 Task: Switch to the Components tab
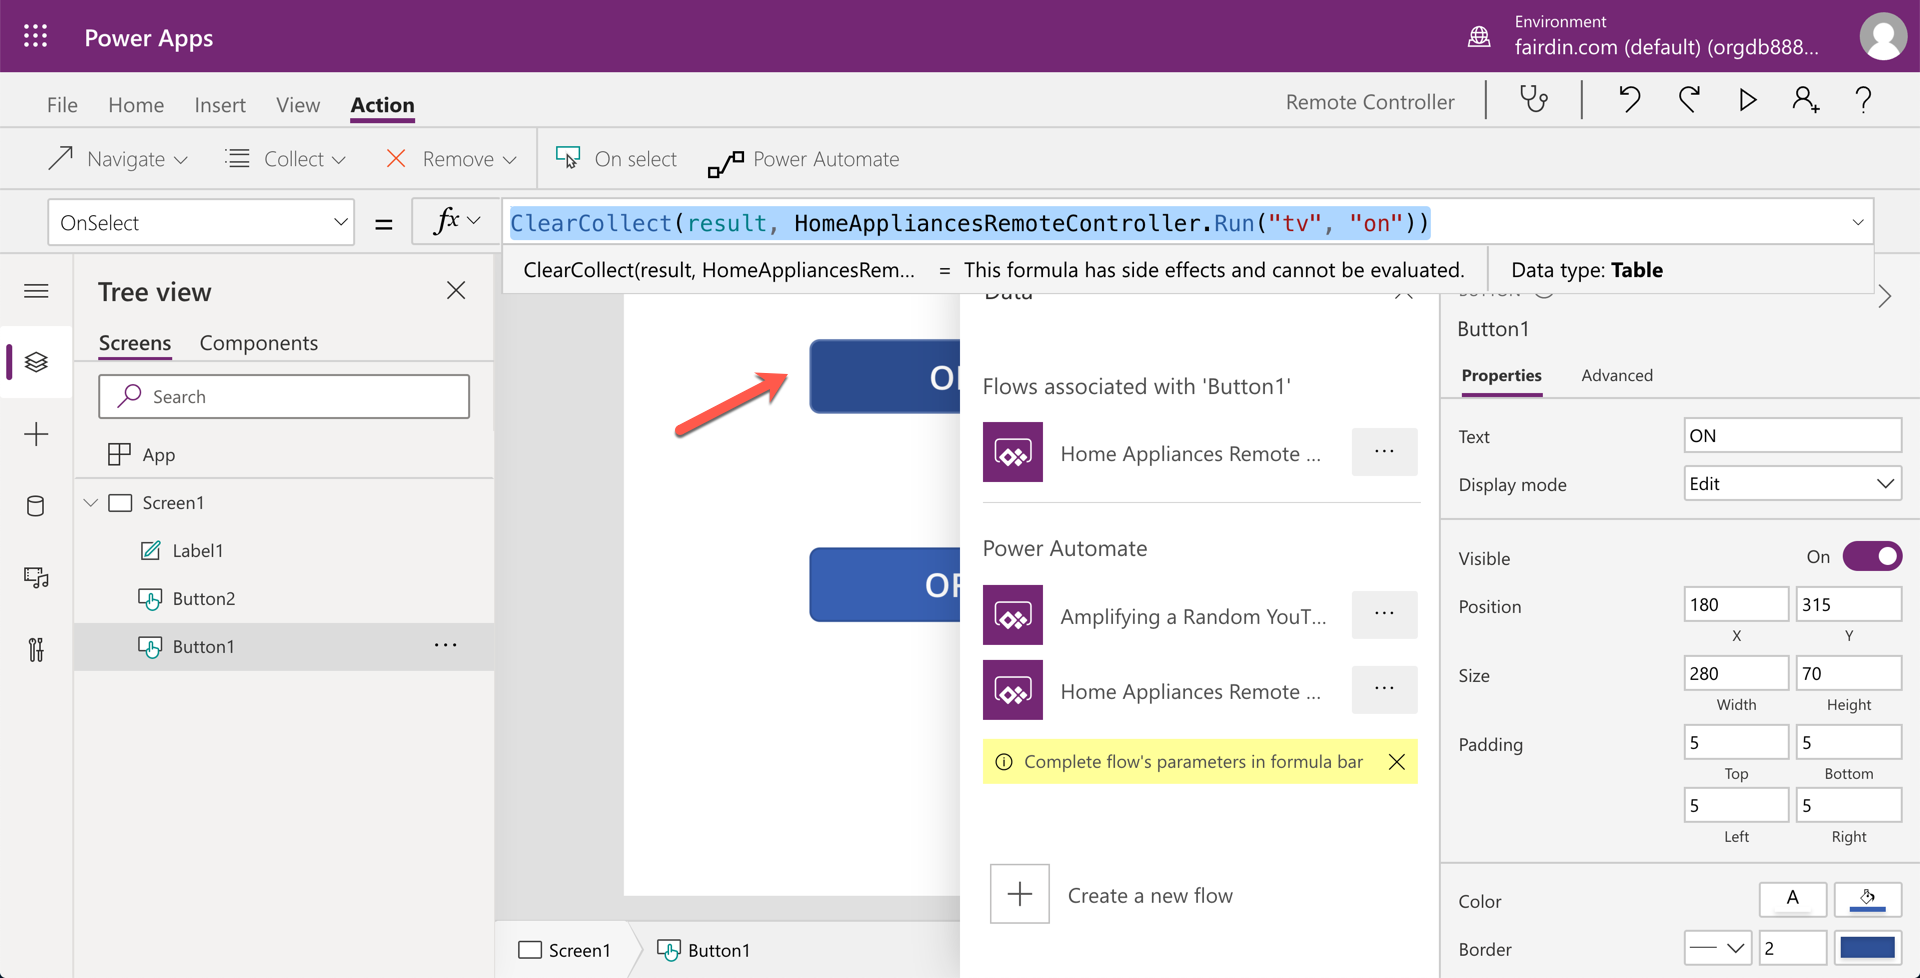(258, 343)
